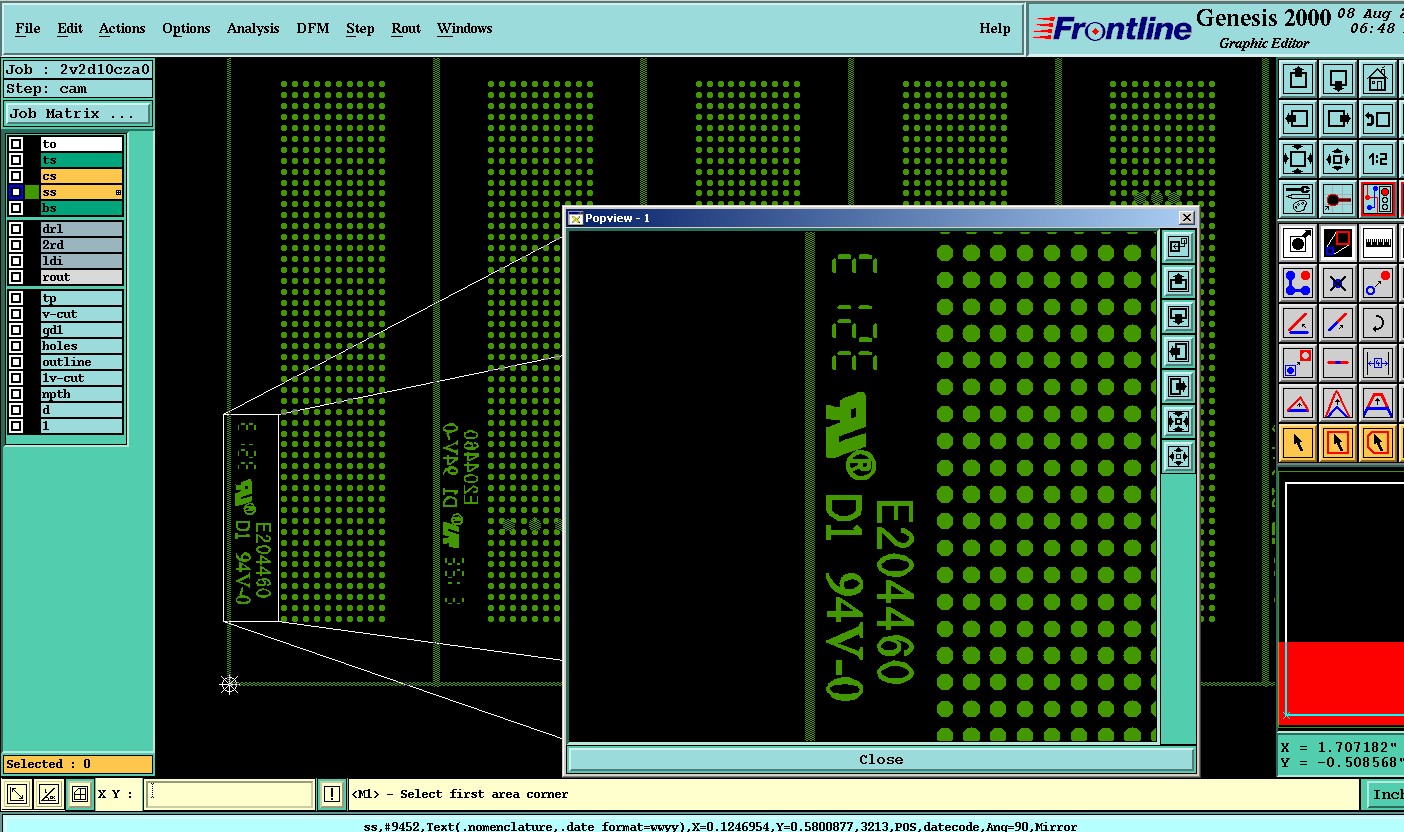
Task: Toggle the 'to' layer checkbox
Action: click(16, 144)
